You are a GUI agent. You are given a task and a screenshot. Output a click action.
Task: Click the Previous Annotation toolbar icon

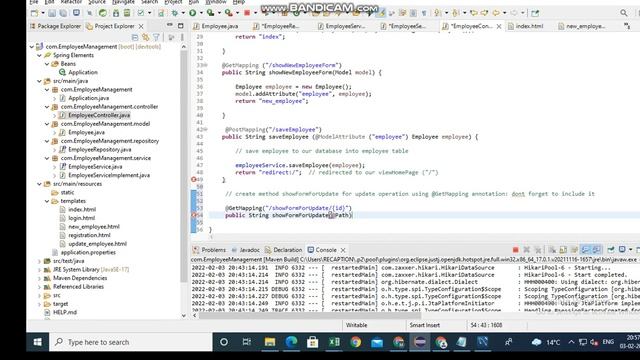pyautogui.click(x=456, y=13)
